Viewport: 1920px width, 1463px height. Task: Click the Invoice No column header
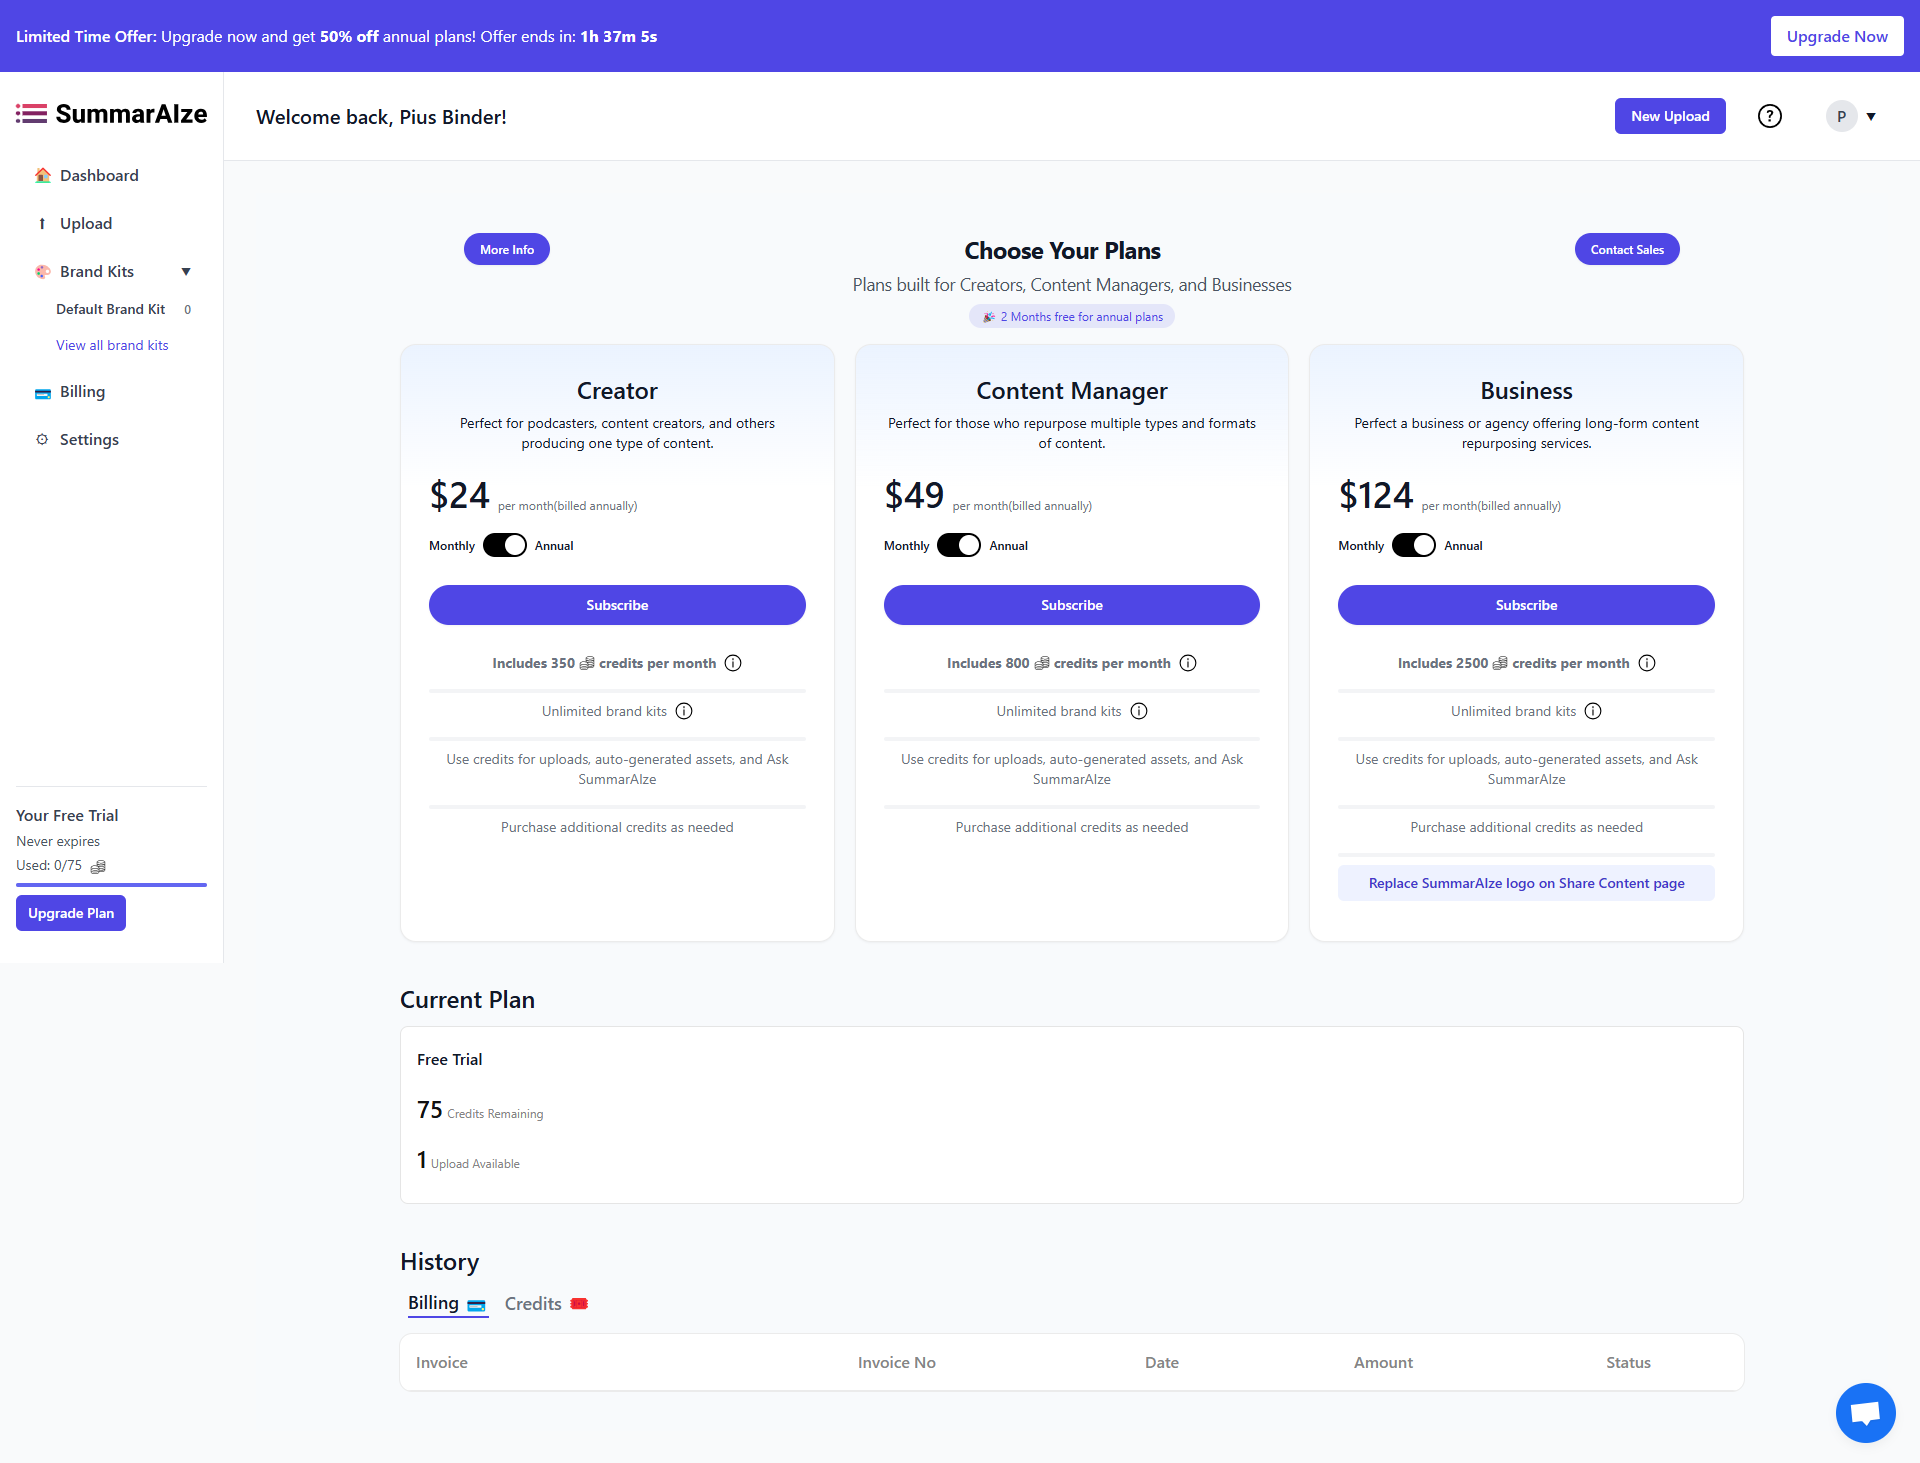pyautogui.click(x=897, y=1362)
